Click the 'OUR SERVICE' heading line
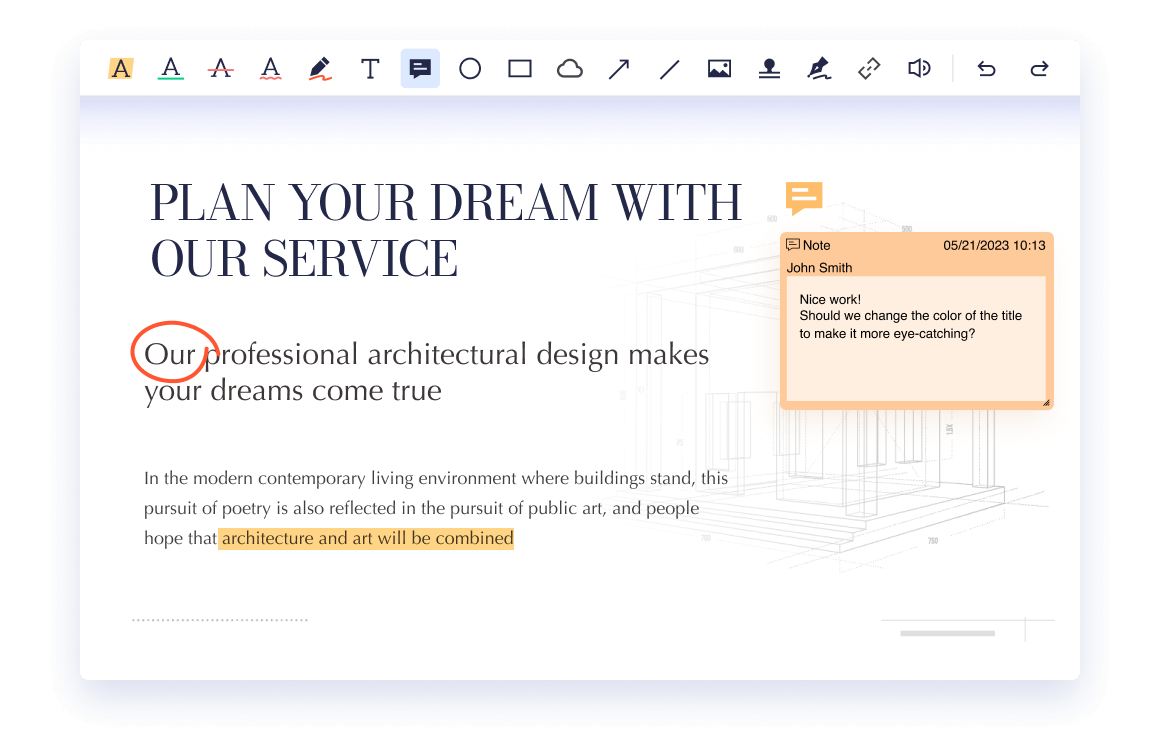This screenshot has height=740, width=1160. point(304,259)
